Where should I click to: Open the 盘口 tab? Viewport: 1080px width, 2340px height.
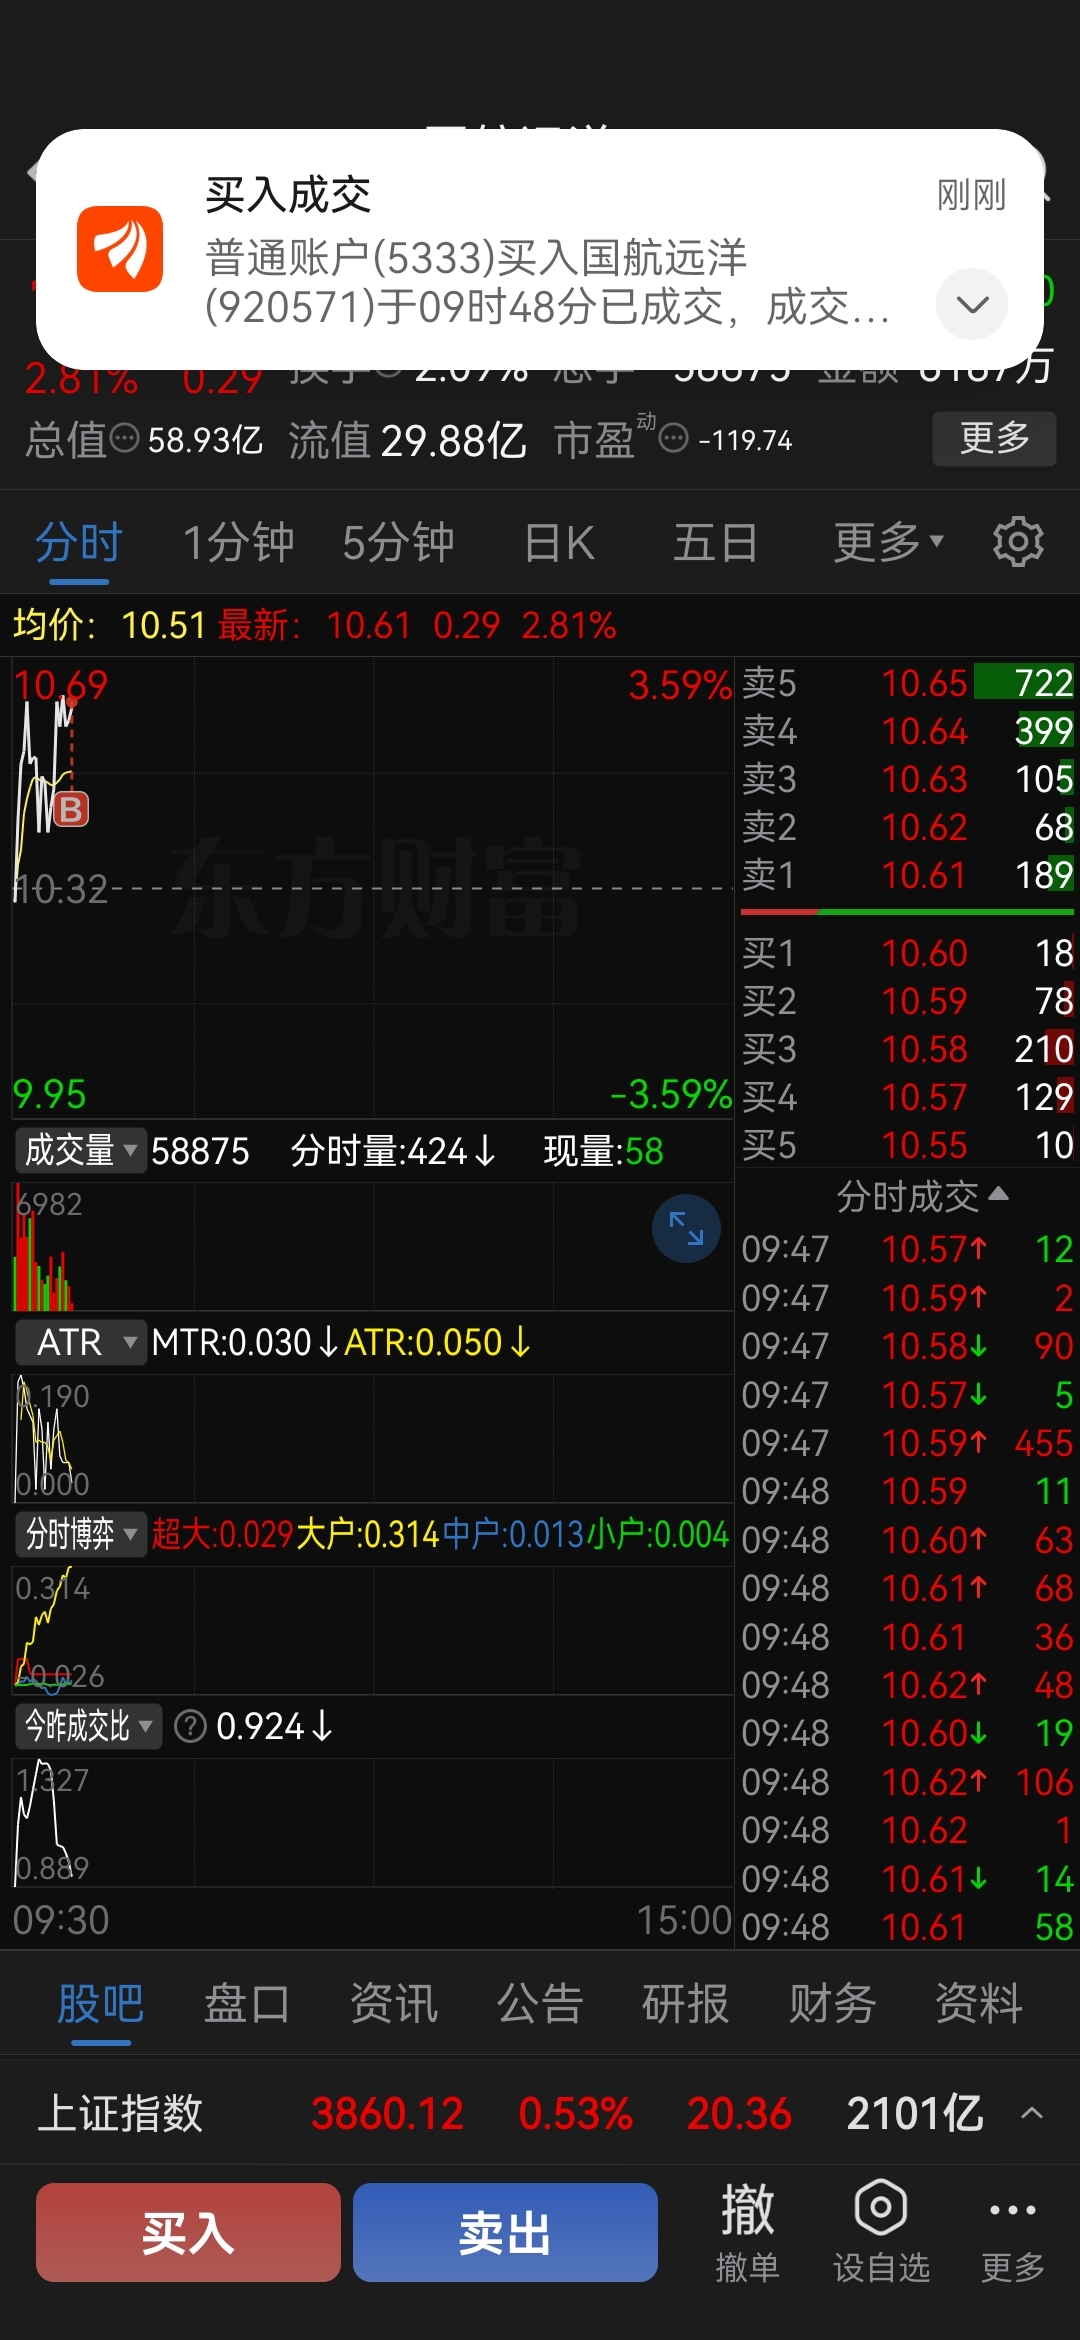pos(247,2004)
